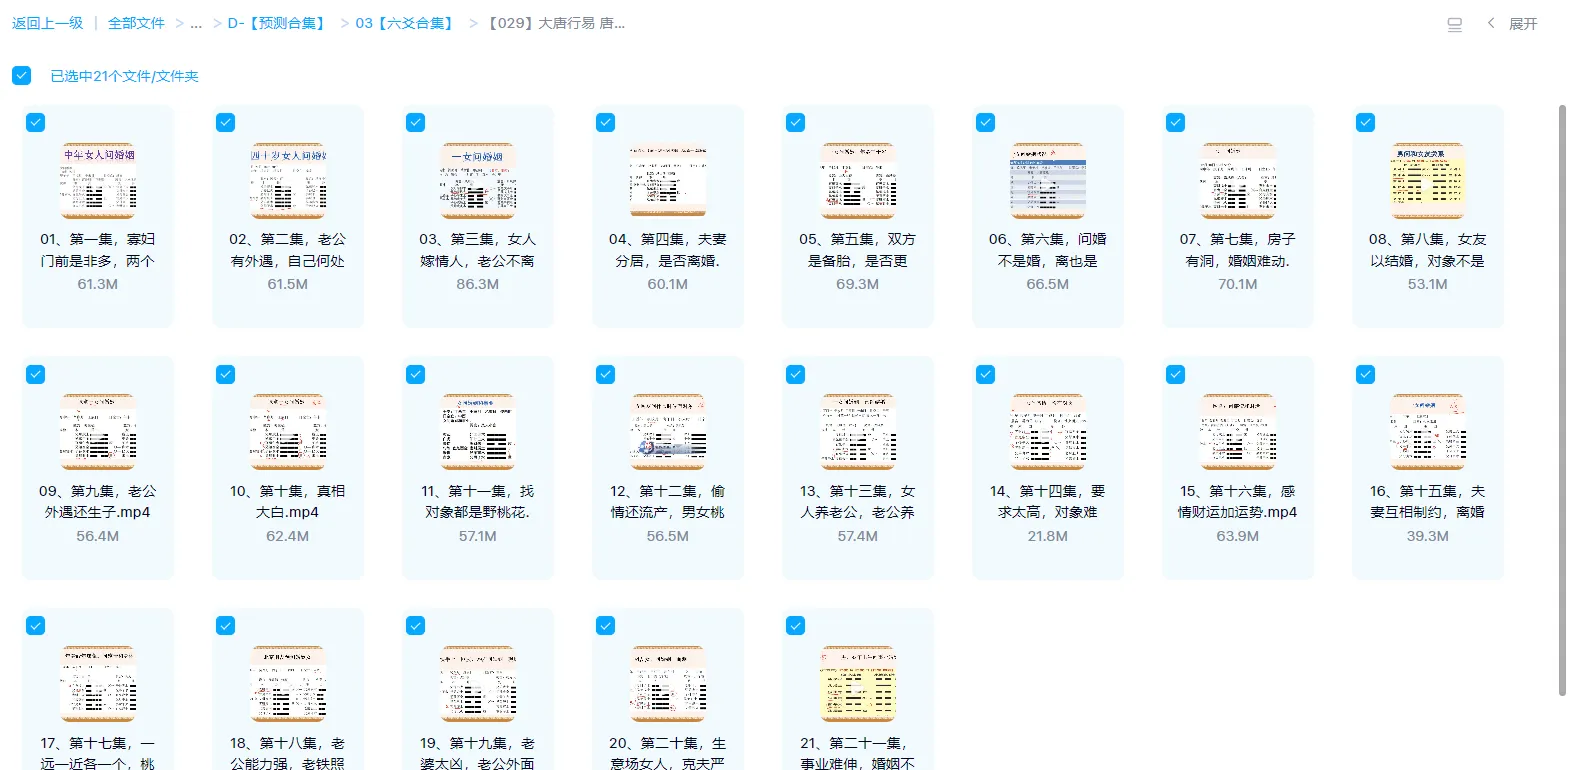
Task: Open video thumbnail of 18、第十八集
Action: click(288, 683)
